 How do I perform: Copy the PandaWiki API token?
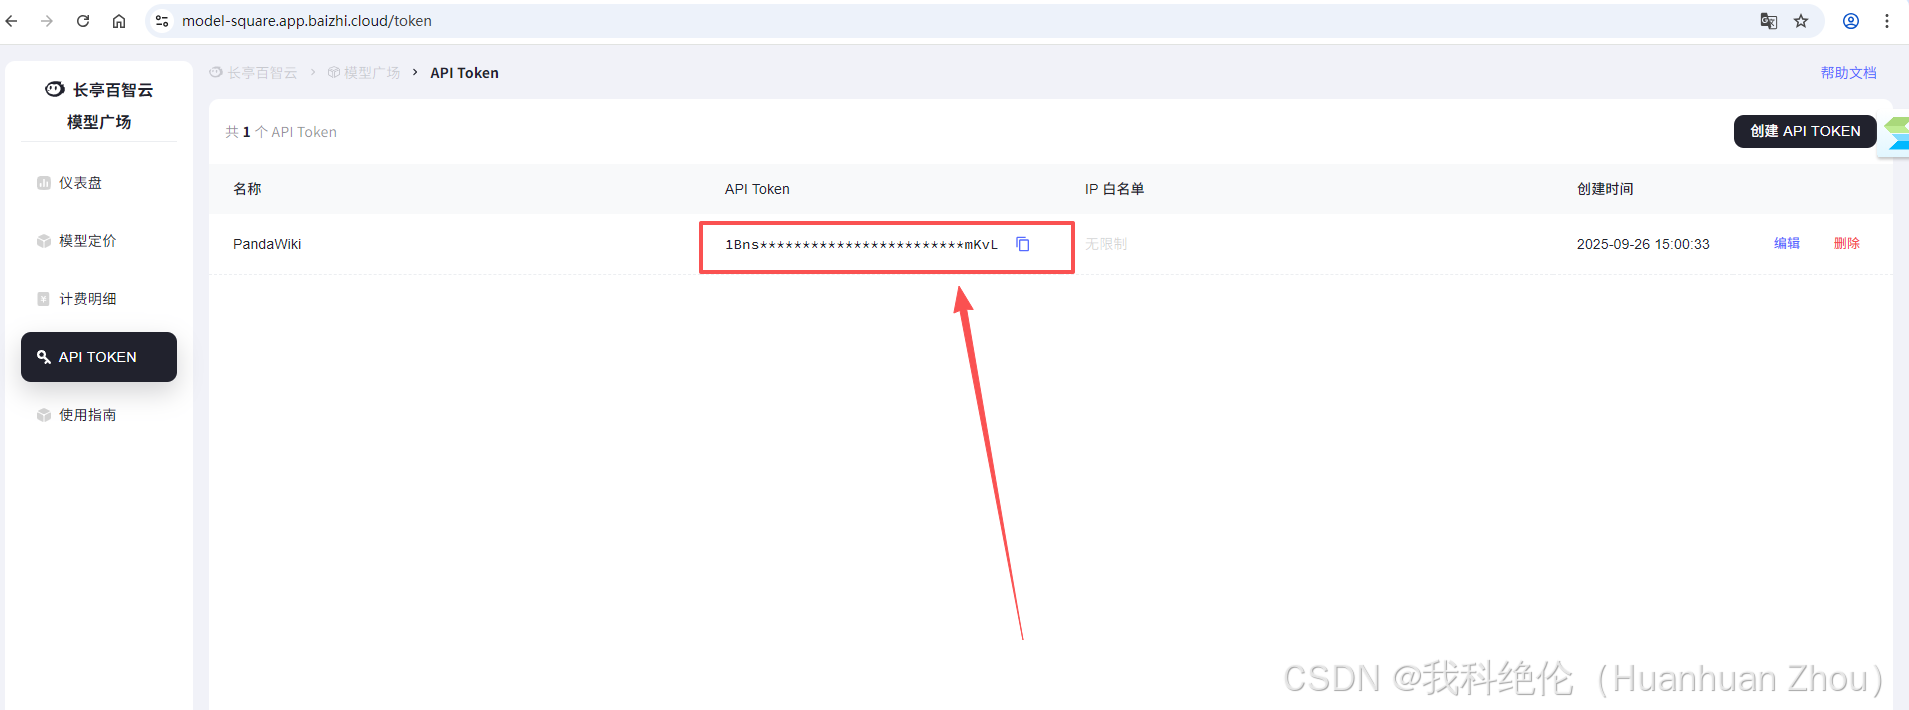click(1023, 244)
